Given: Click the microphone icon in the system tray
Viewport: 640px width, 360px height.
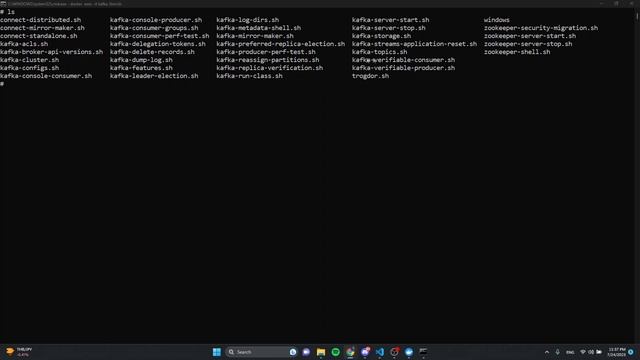Looking at the screenshot, I should coord(558,352).
